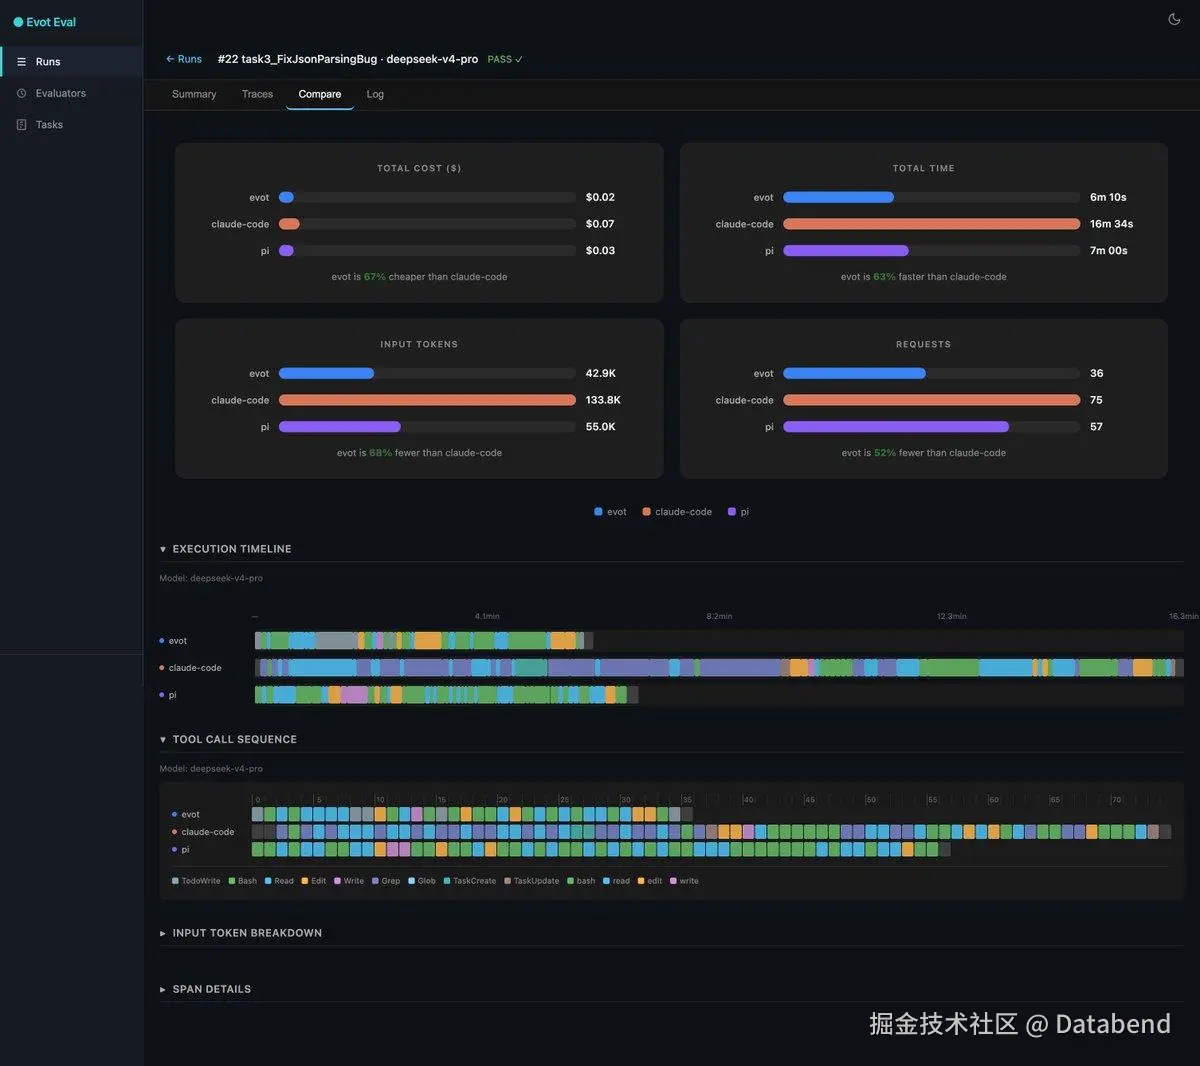Screen dimensions: 1200x1066
Task: Click the Runs list icon in the sidebar
Action: [x=21, y=62]
